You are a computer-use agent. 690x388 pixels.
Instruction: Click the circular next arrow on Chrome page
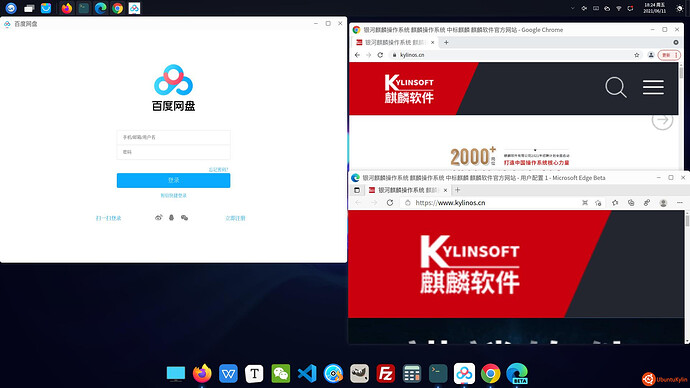click(662, 120)
